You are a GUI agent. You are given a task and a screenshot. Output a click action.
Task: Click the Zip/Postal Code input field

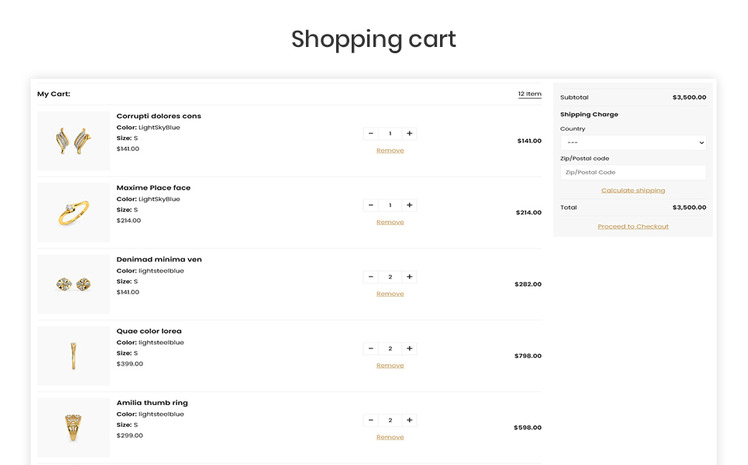[633, 172]
